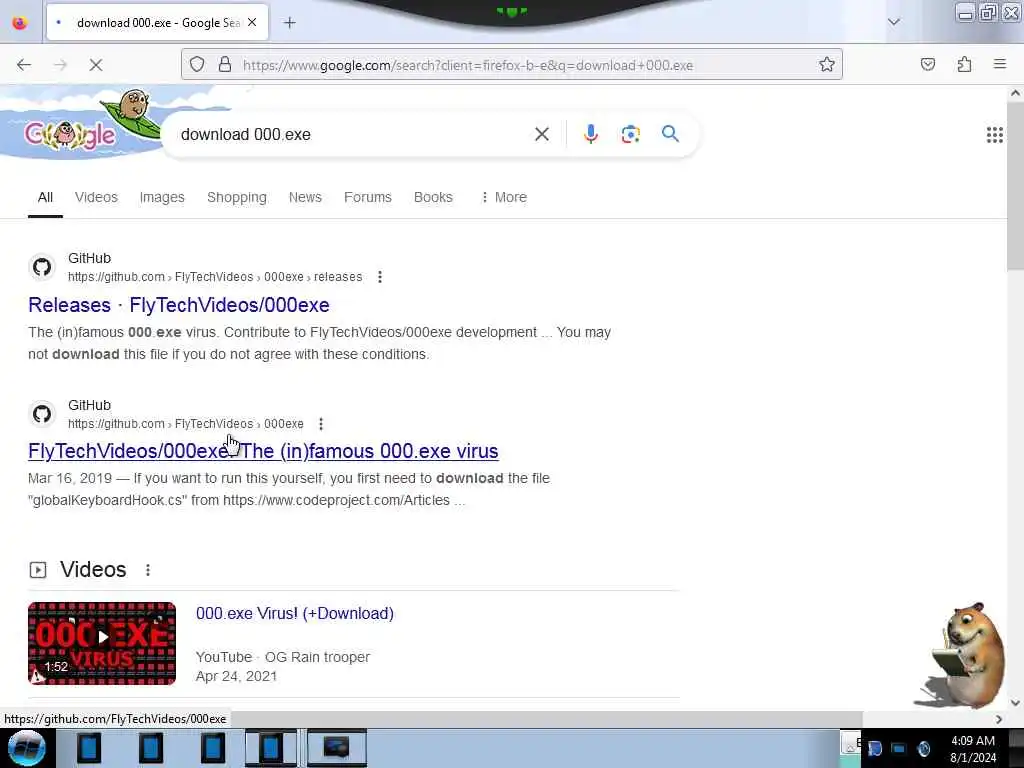
Task: Search by image with Google Lens
Action: point(630,135)
